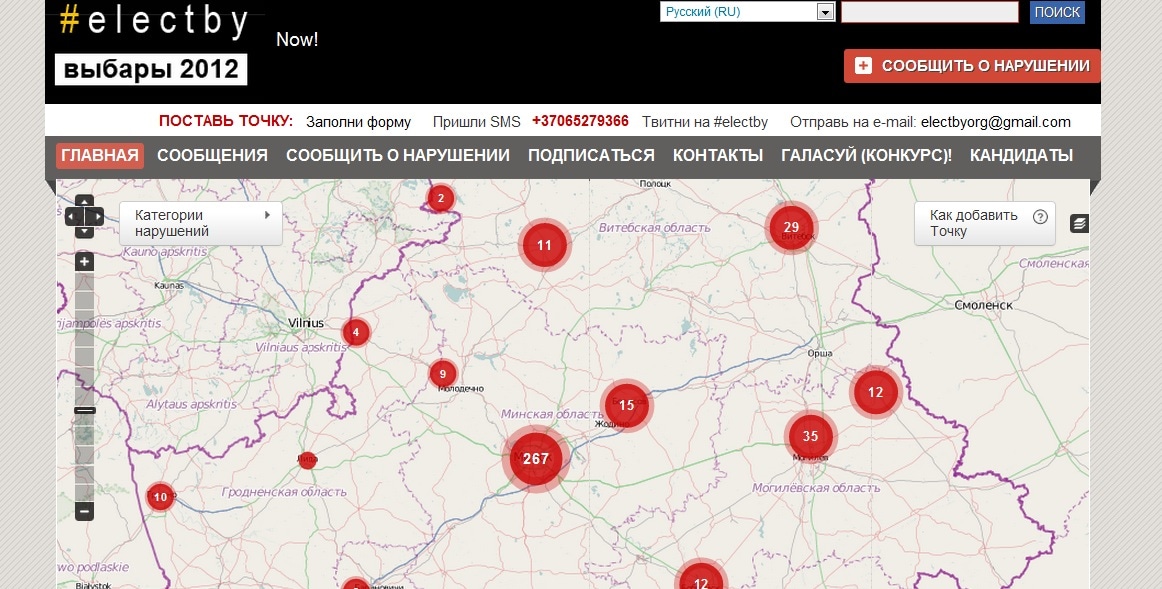Viewport: 1162px width, 589px height.
Task: Follow the Заполни форму link
Action: (358, 122)
